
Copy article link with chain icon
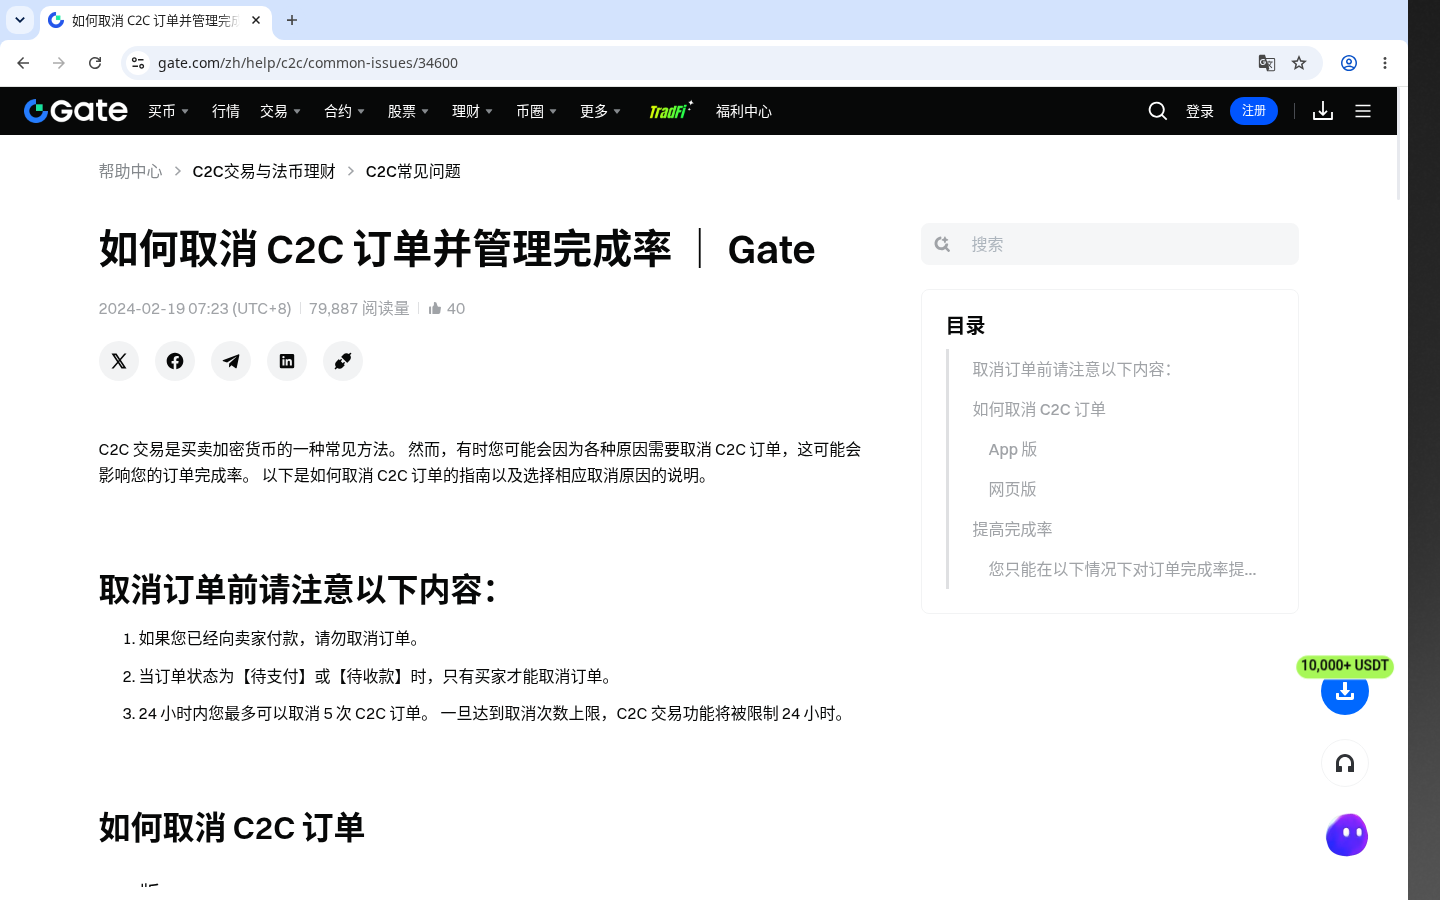pyautogui.click(x=343, y=361)
